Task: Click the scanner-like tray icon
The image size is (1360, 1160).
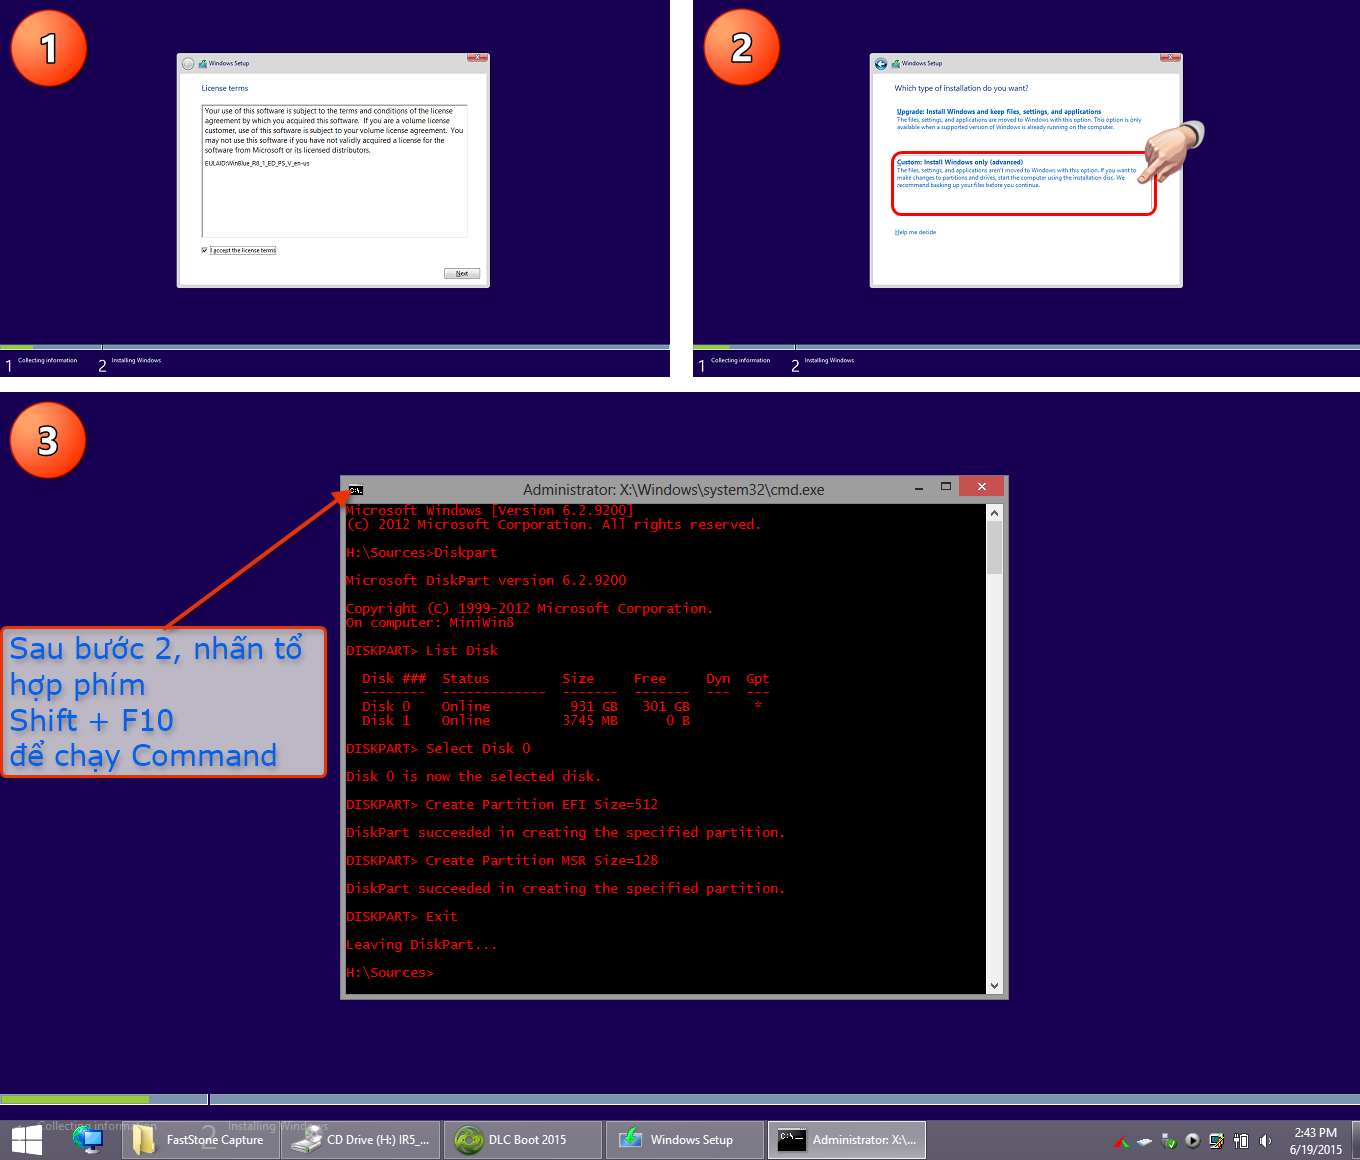Action: (x=1145, y=1141)
